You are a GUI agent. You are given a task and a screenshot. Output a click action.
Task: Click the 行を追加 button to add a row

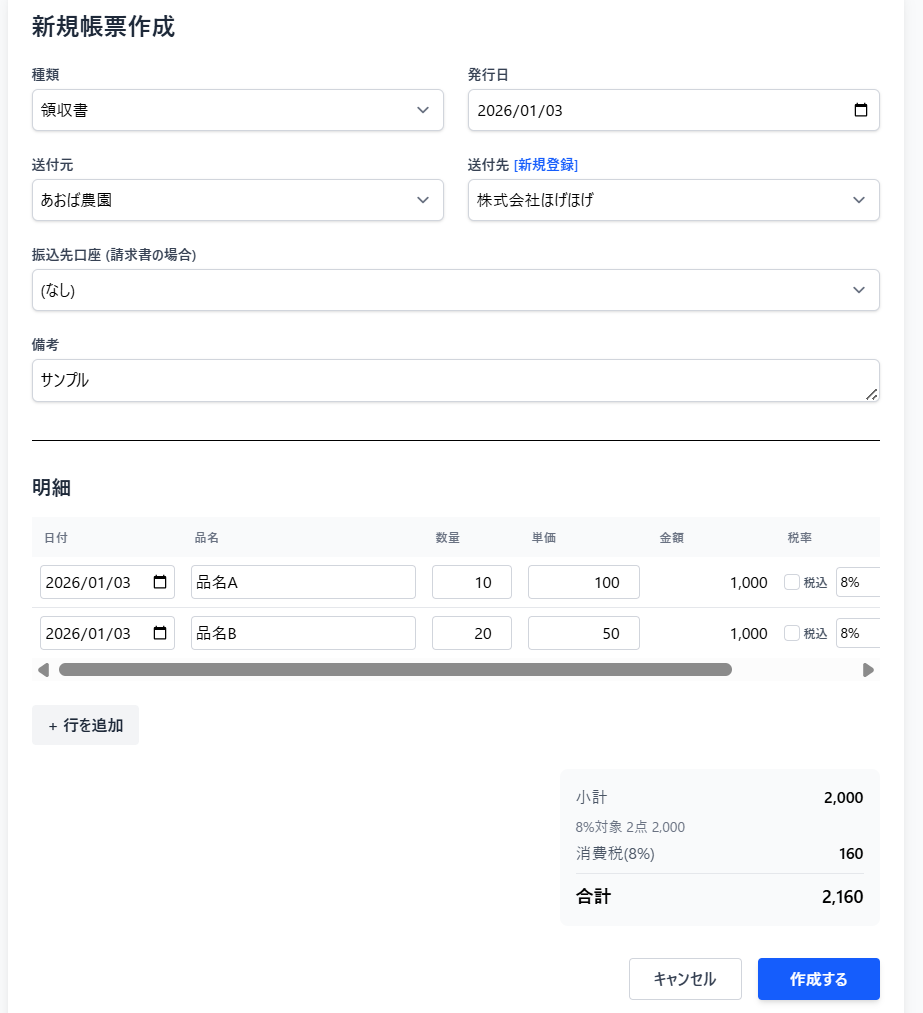click(x=85, y=725)
